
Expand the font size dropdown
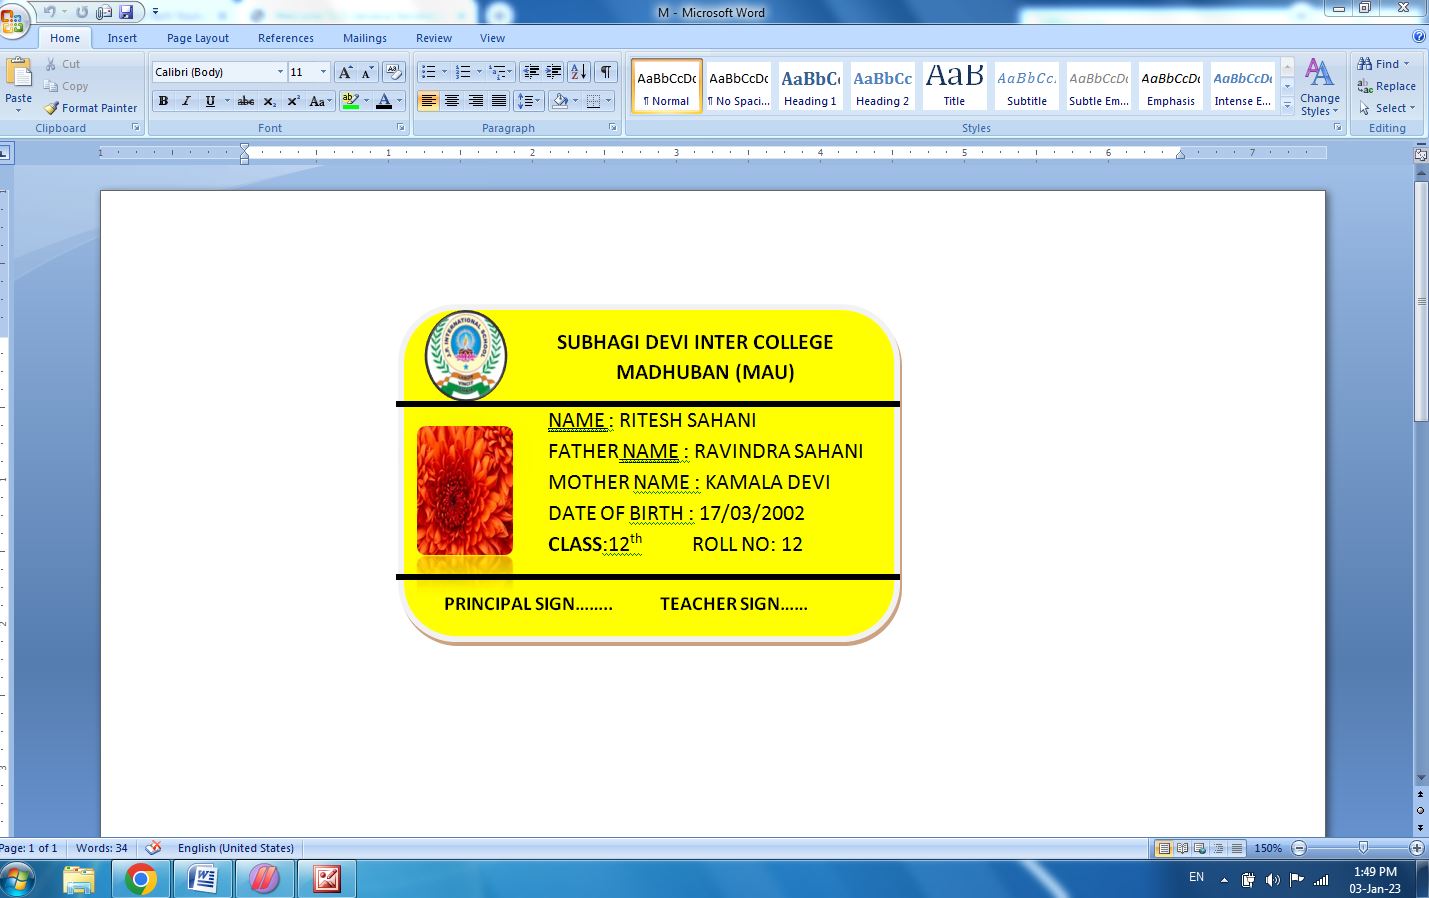pyautogui.click(x=323, y=72)
